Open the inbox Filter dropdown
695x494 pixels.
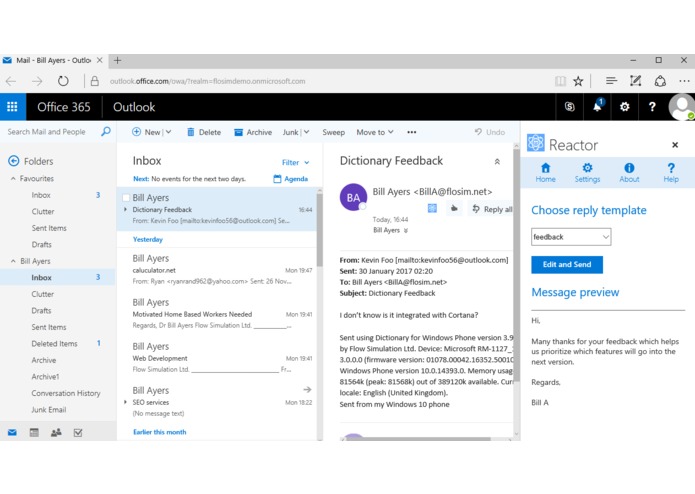(295, 162)
